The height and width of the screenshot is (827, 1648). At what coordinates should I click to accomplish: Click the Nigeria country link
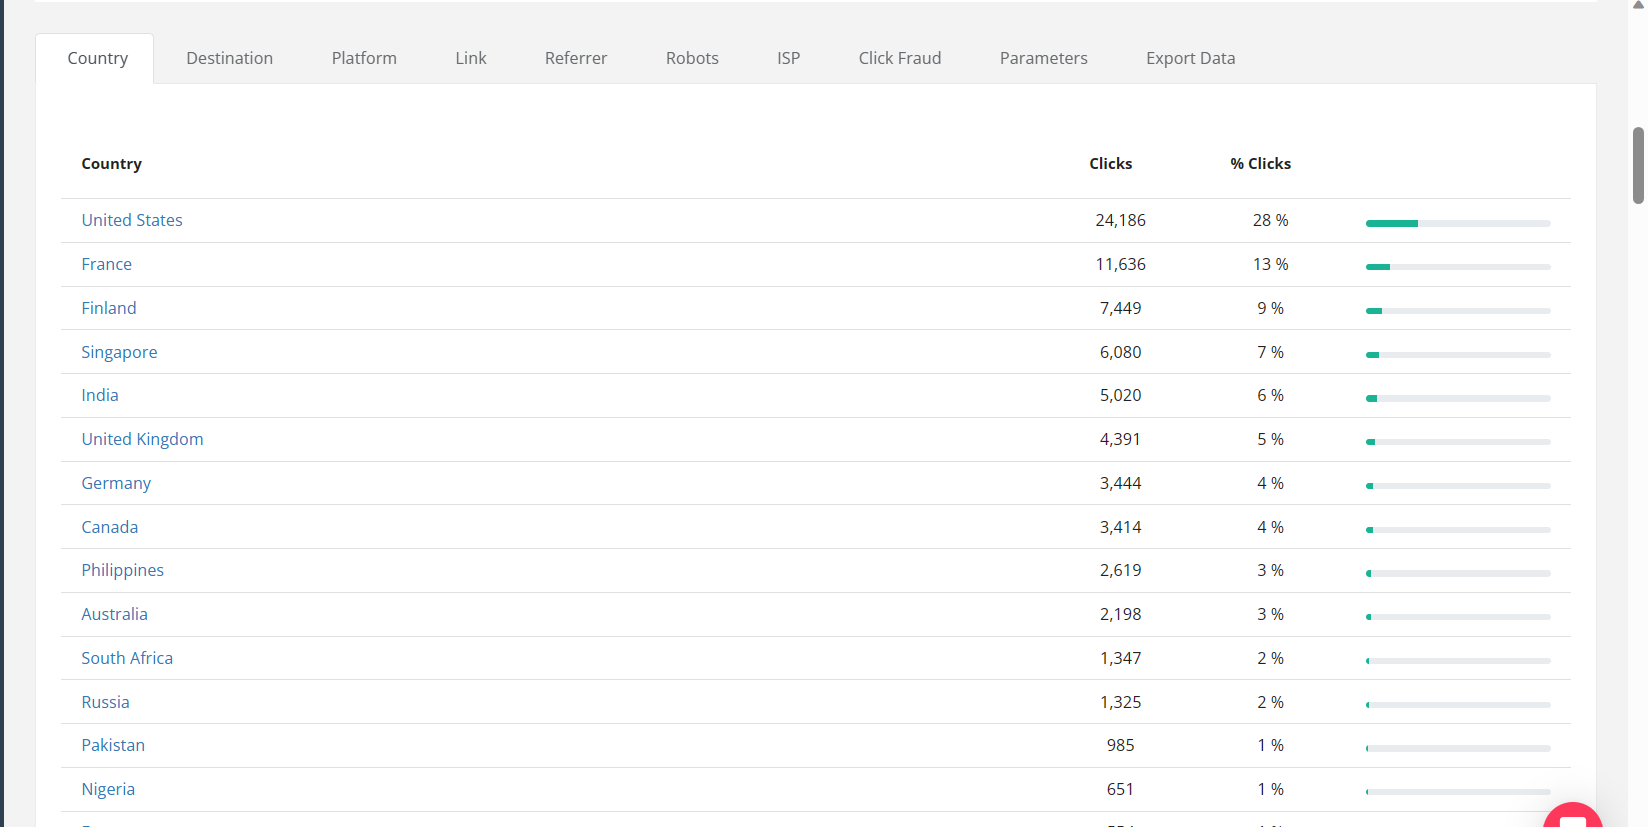tap(108, 789)
